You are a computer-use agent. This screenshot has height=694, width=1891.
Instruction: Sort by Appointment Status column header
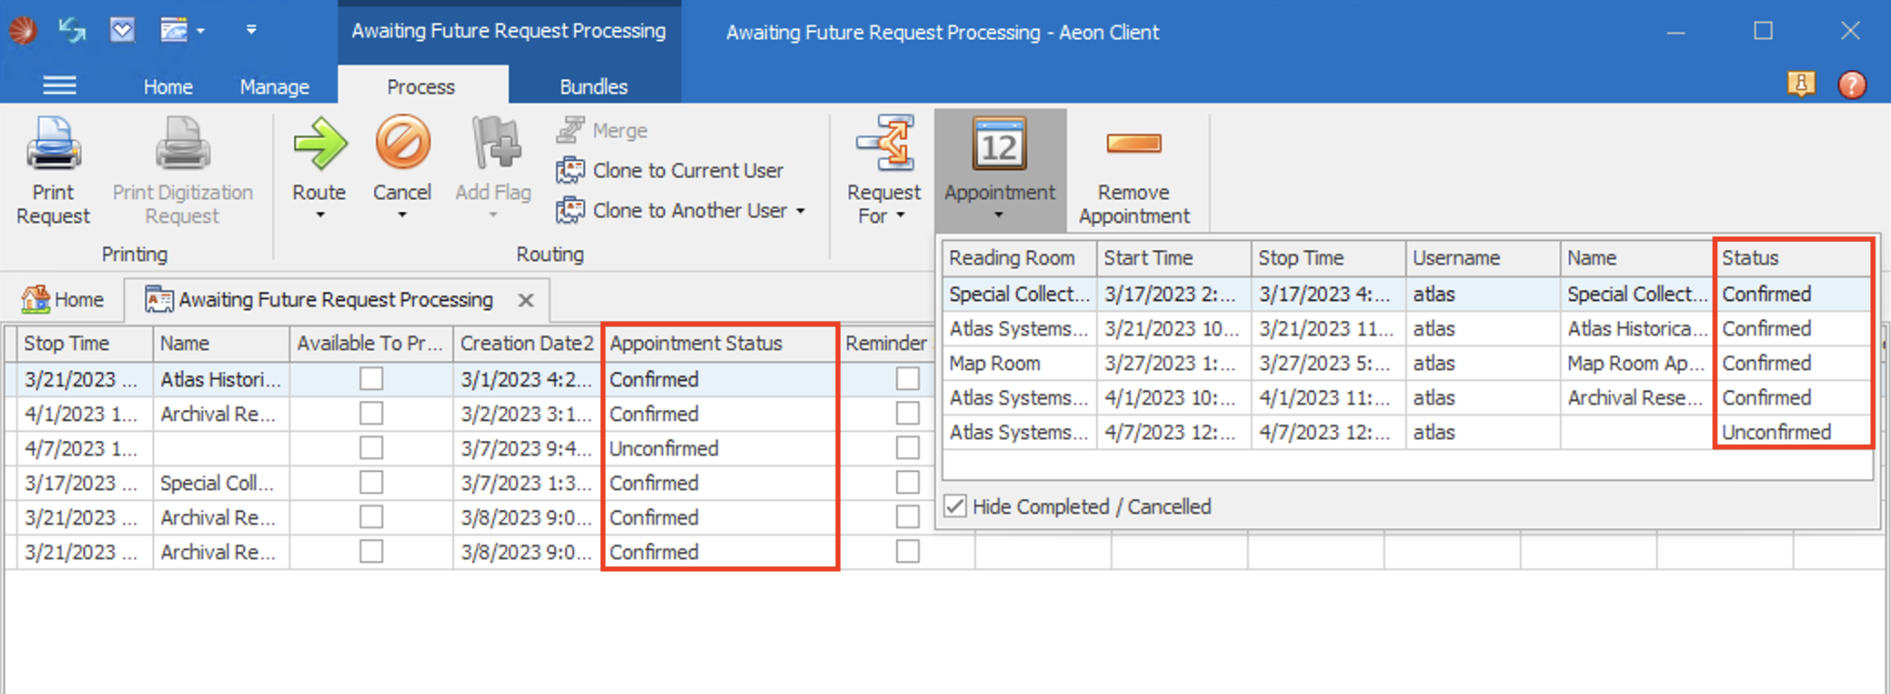point(696,343)
